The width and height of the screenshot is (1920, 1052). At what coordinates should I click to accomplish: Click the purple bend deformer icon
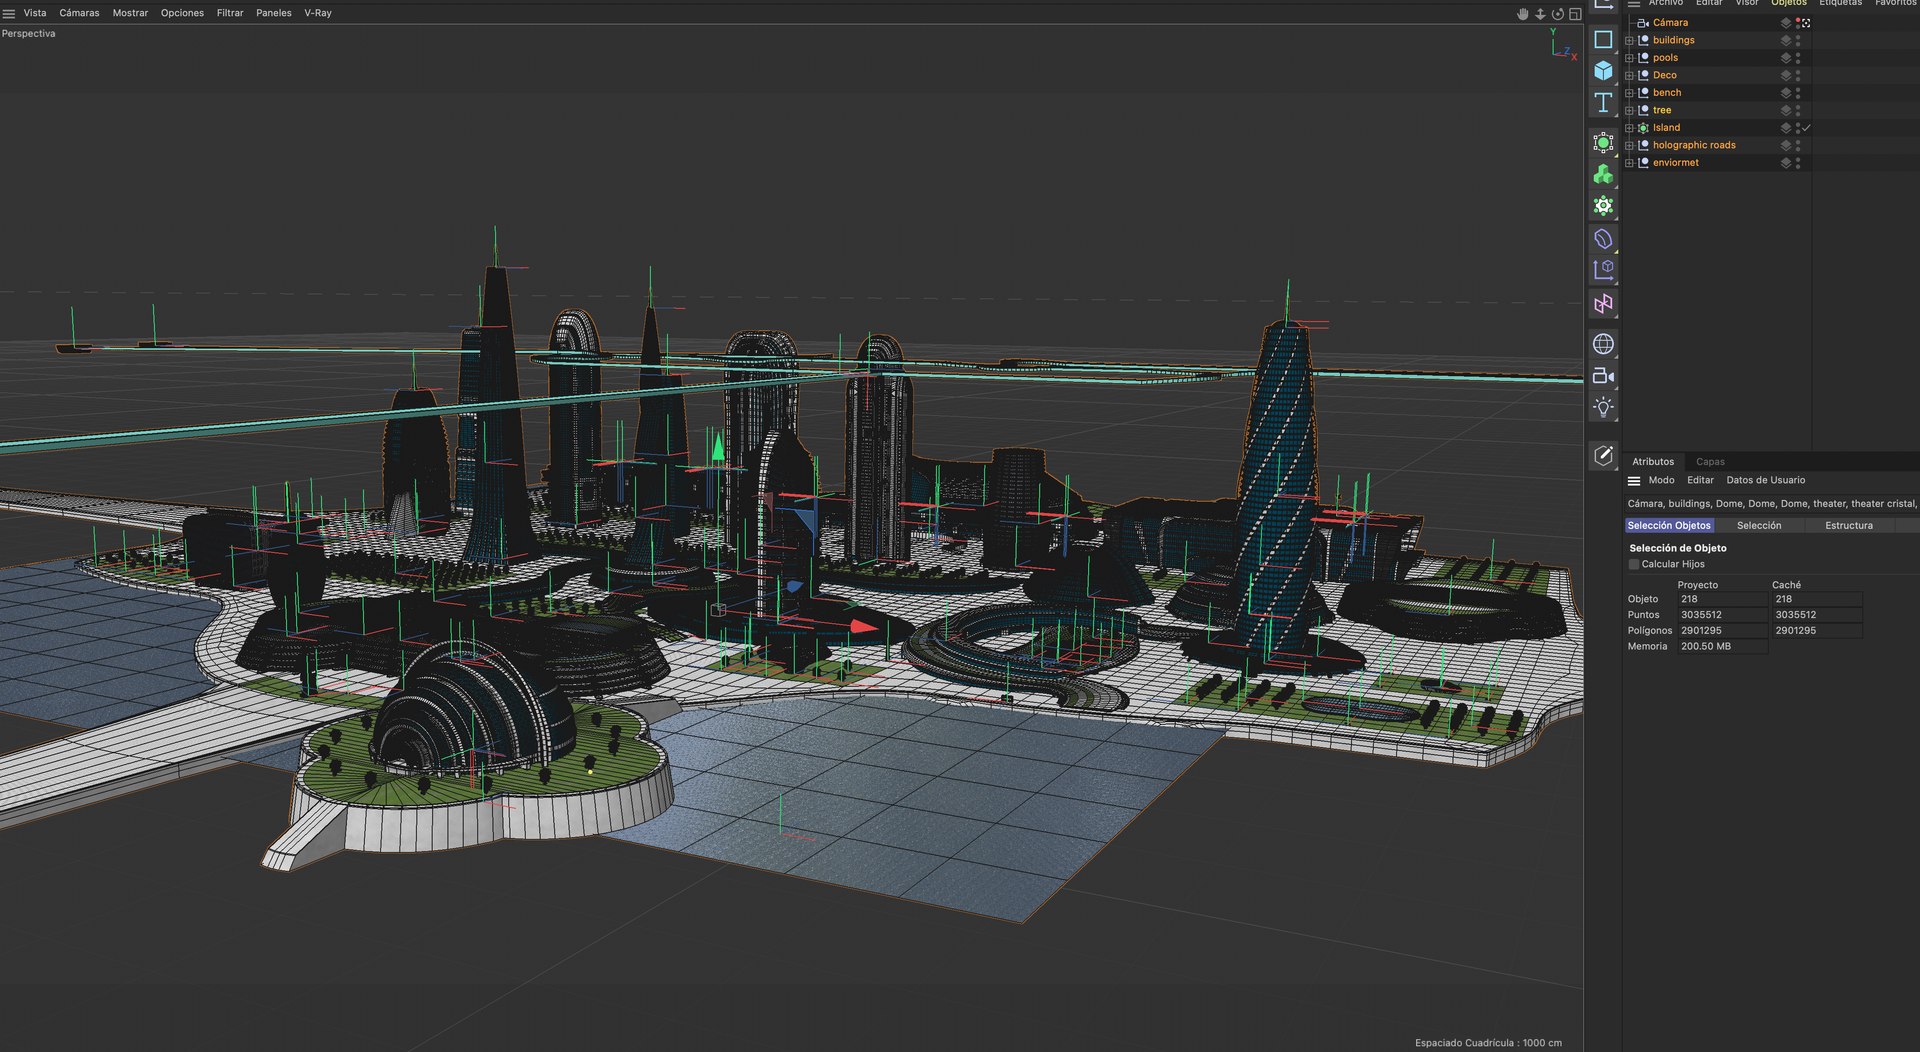click(1603, 239)
